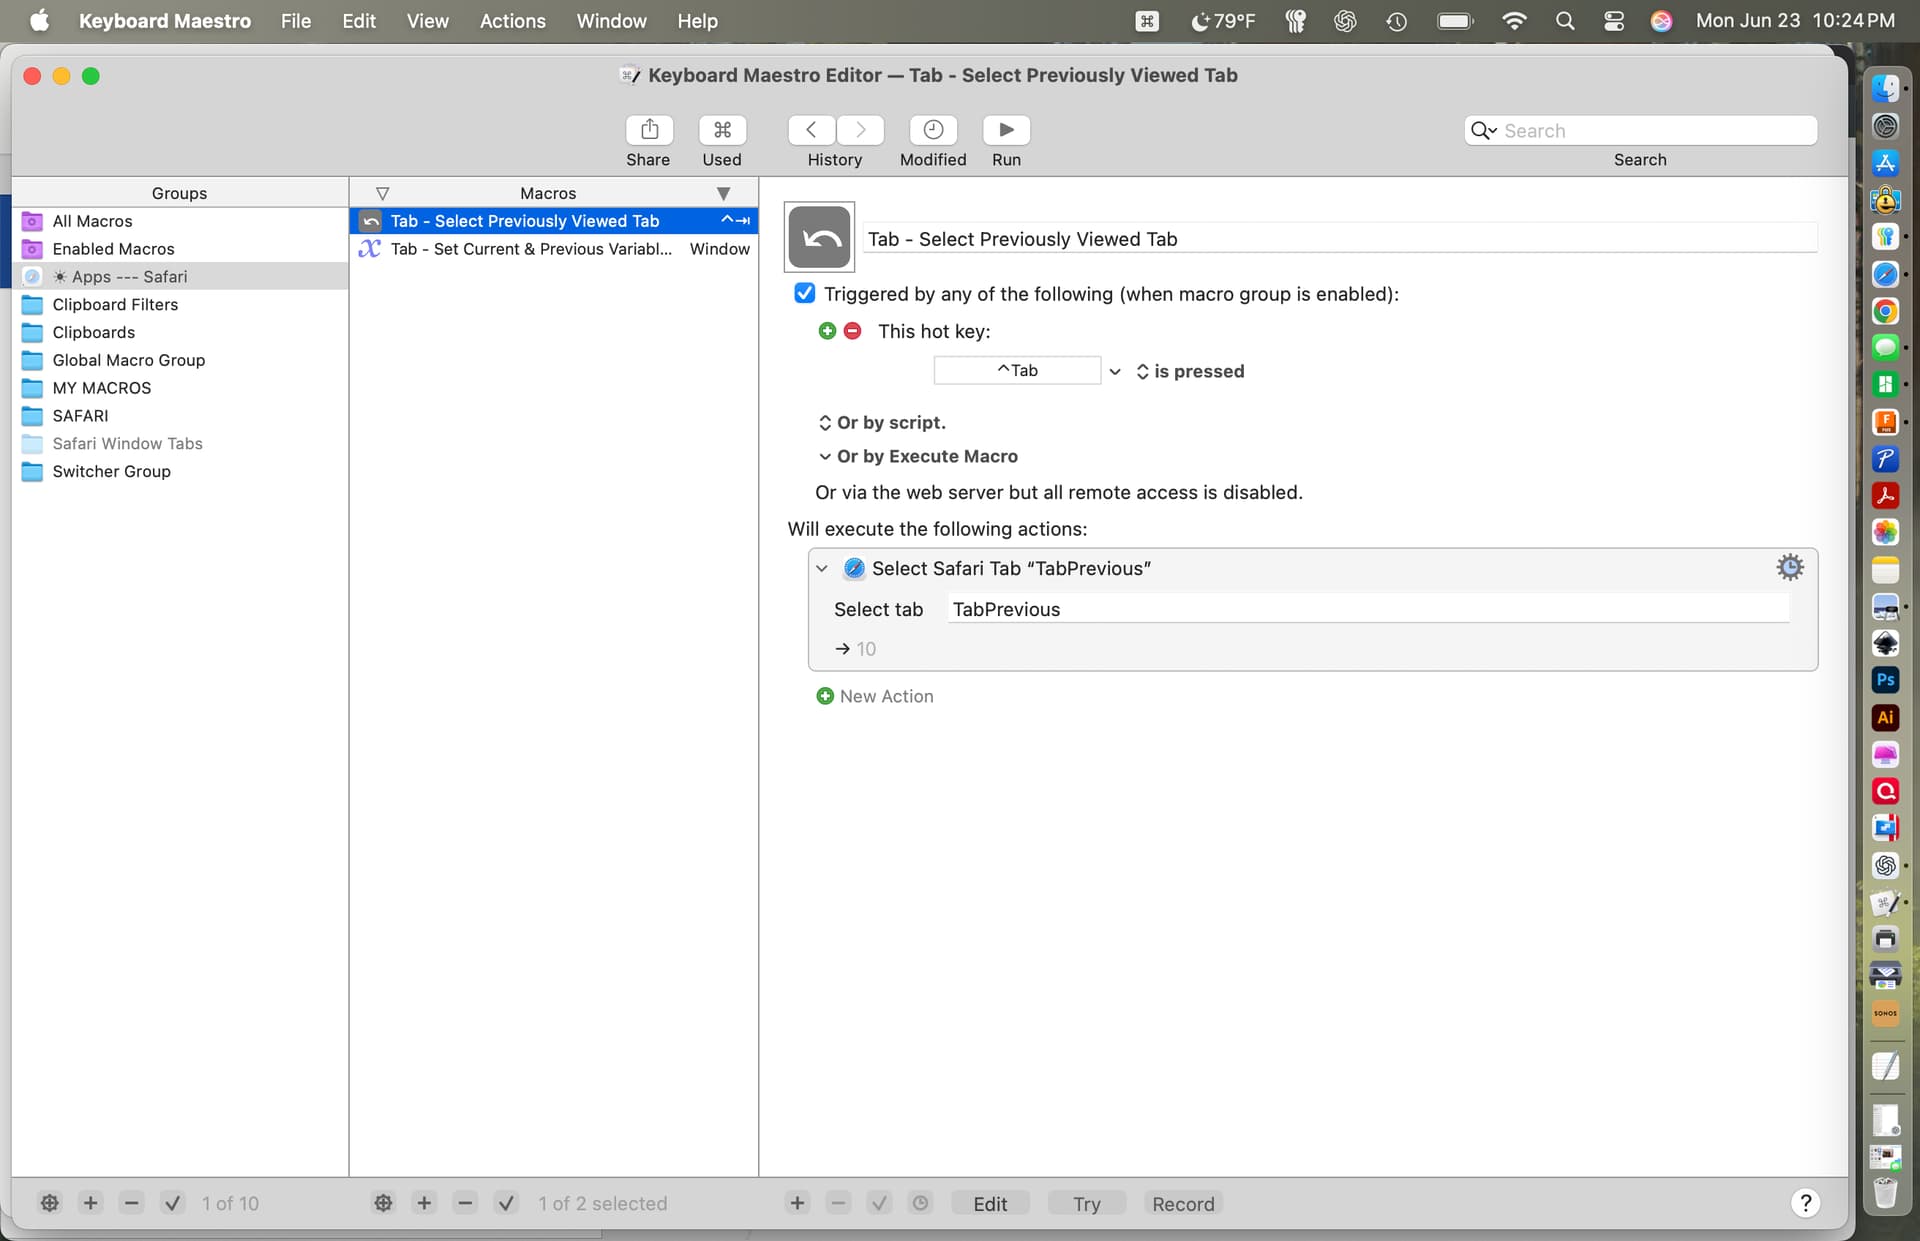Open Keyboard Maestro menu bar status icon
Image resolution: width=1920 pixels, height=1241 pixels.
pyautogui.click(x=1147, y=21)
